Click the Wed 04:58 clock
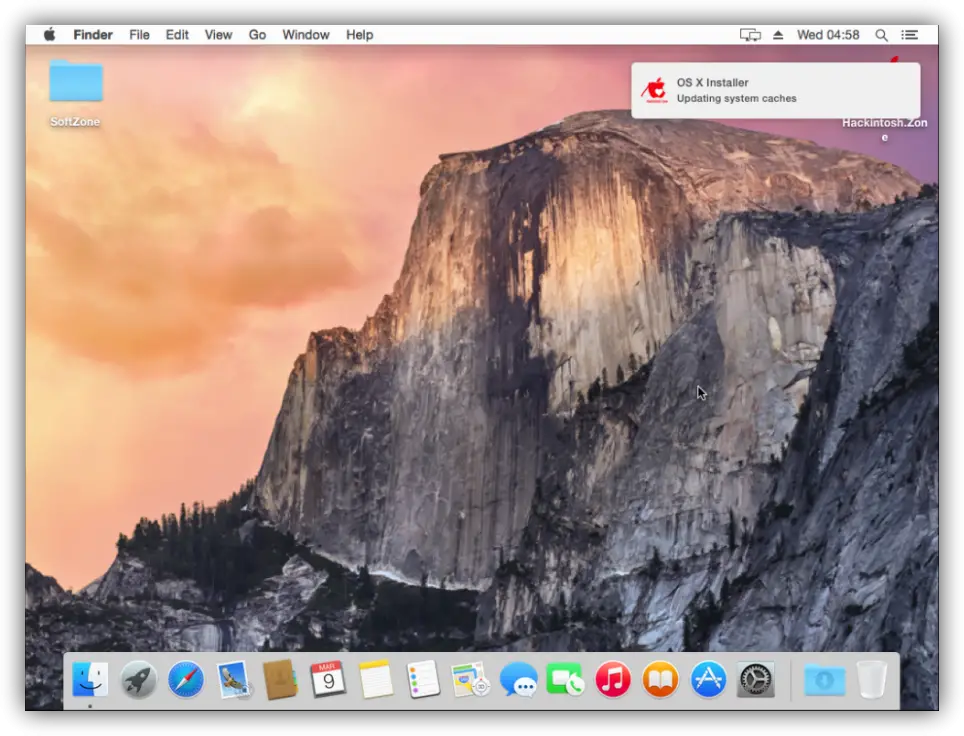The height and width of the screenshot is (736, 964). (x=828, y=35)
